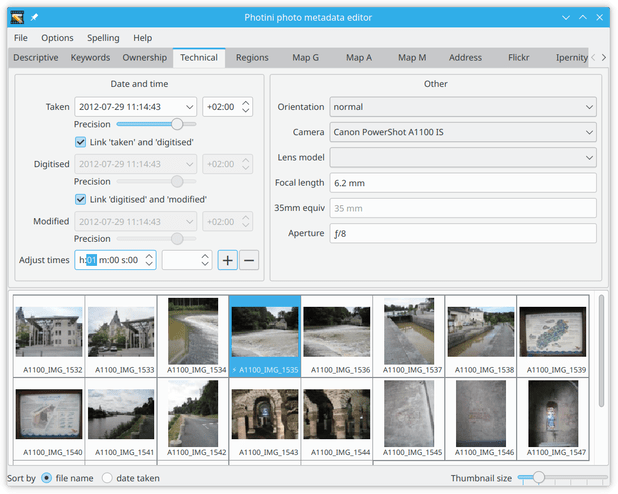Select thumbnail A1100_IMG_1532
The width and height of the screenshot is (618, 494).
pyautogui.click(x=49, y=336)
